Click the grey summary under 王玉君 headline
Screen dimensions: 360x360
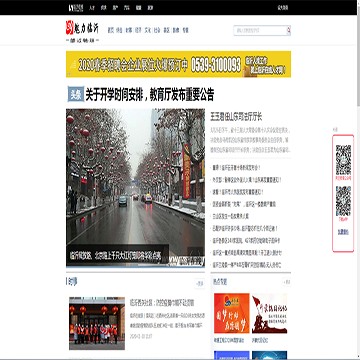pos(250,139)
